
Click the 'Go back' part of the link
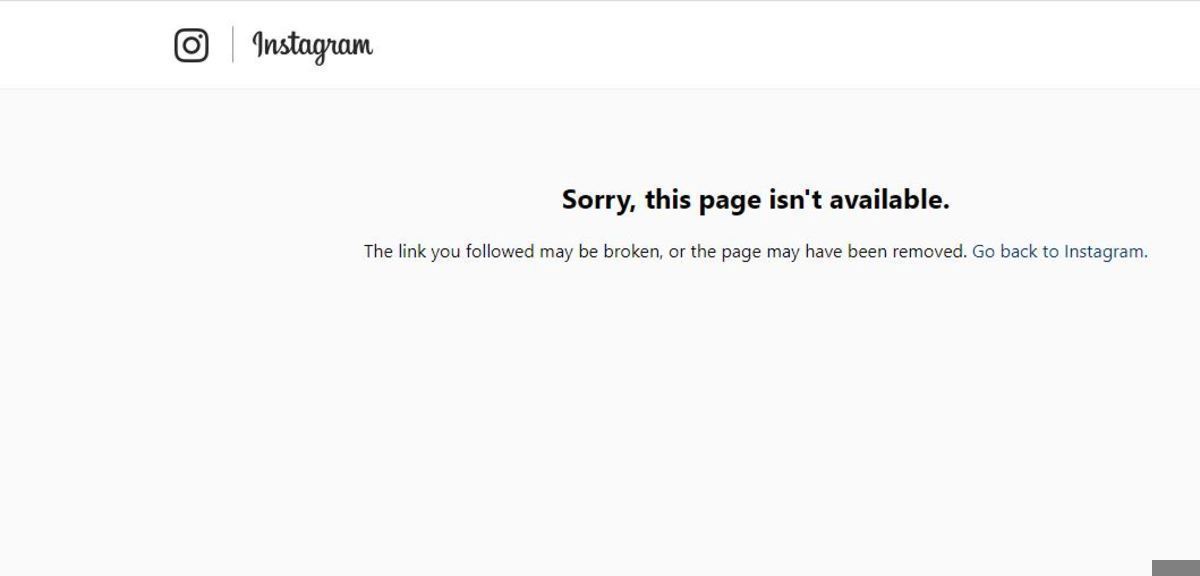point(1005,252)
